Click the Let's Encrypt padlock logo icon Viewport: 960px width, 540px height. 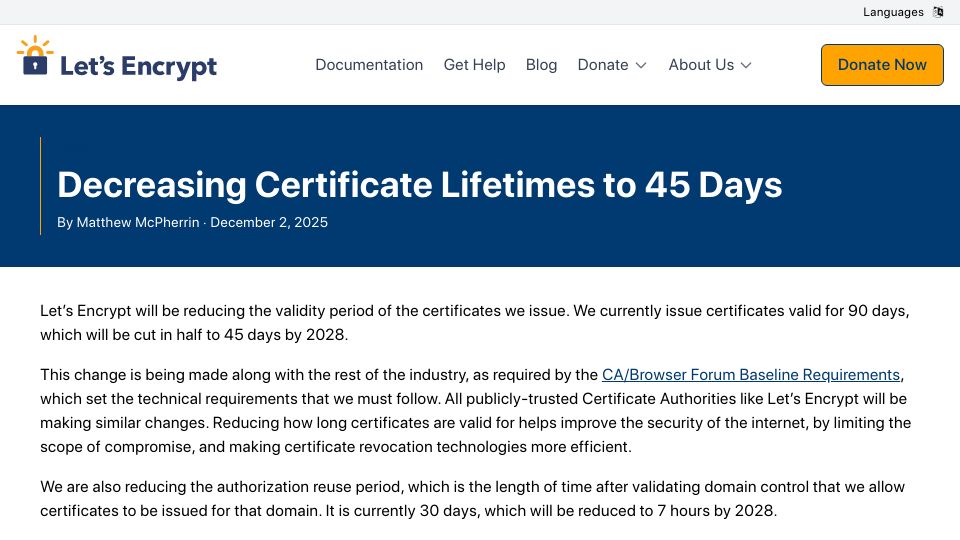pyautogui.click(x=35, y=56)
